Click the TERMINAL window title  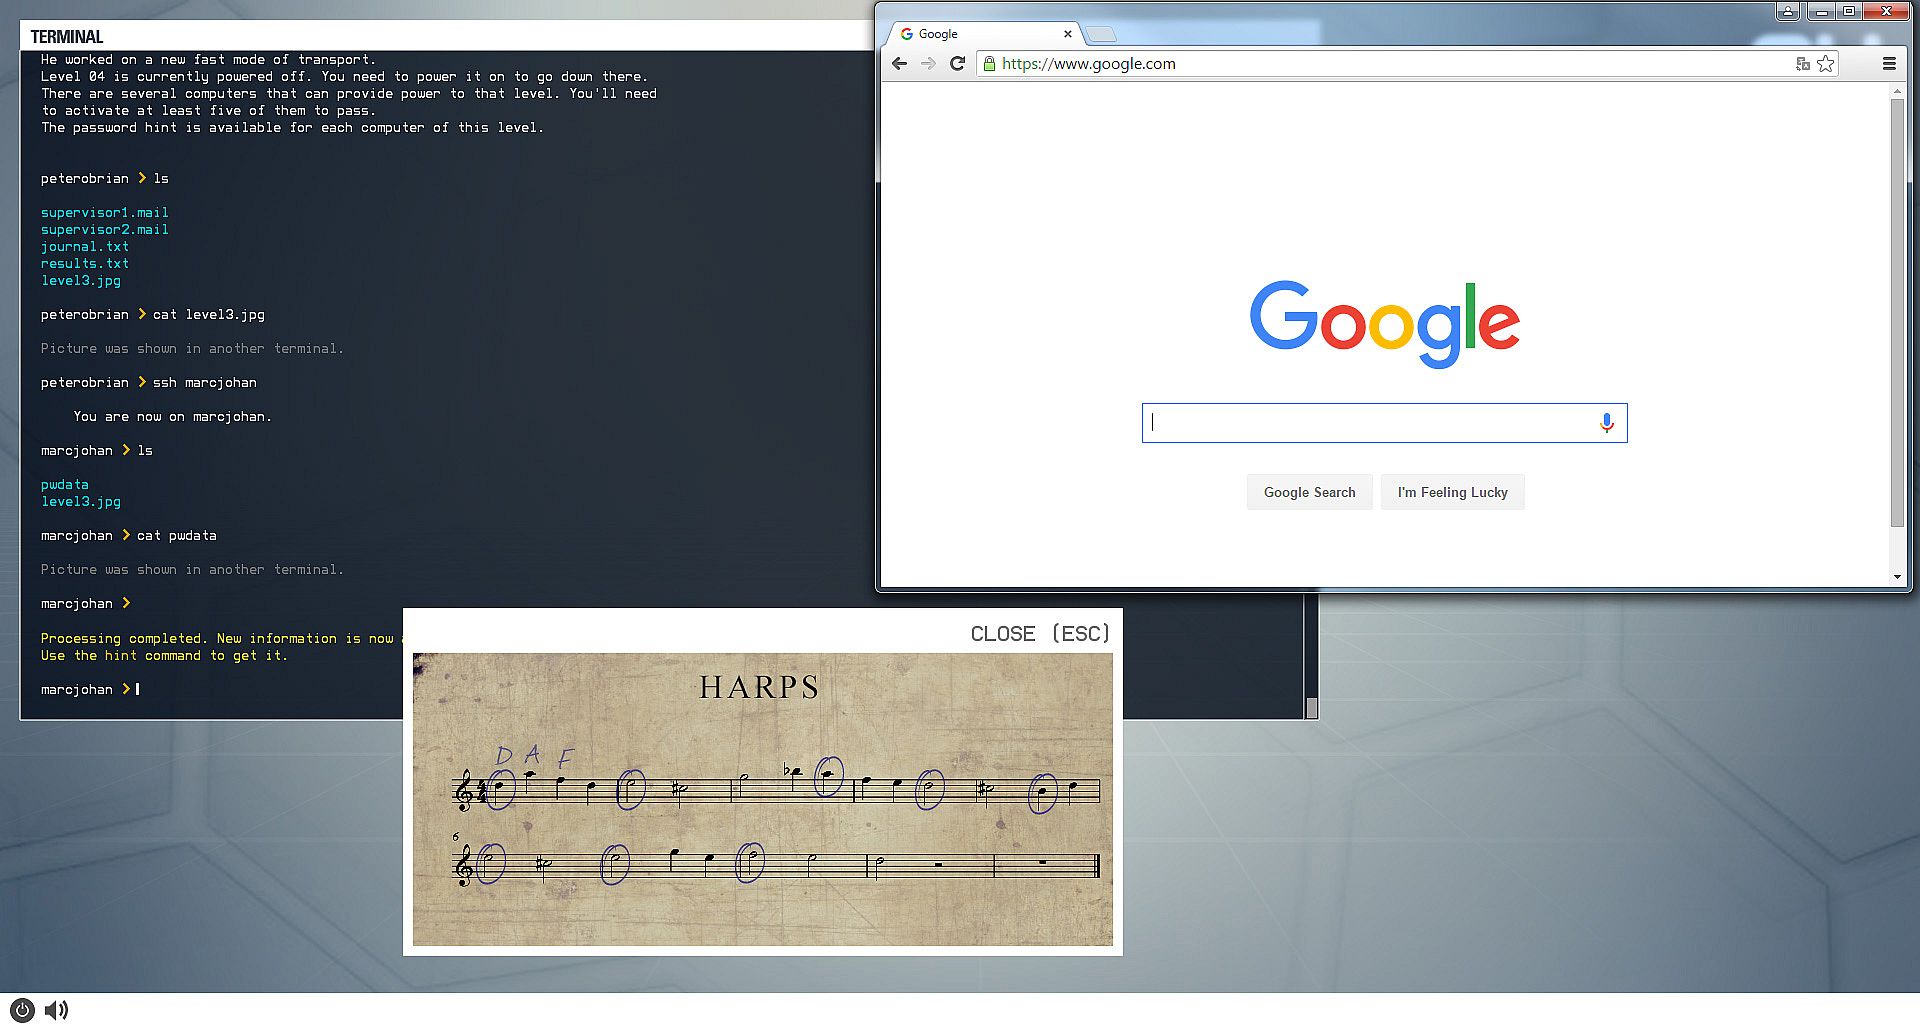66,37
